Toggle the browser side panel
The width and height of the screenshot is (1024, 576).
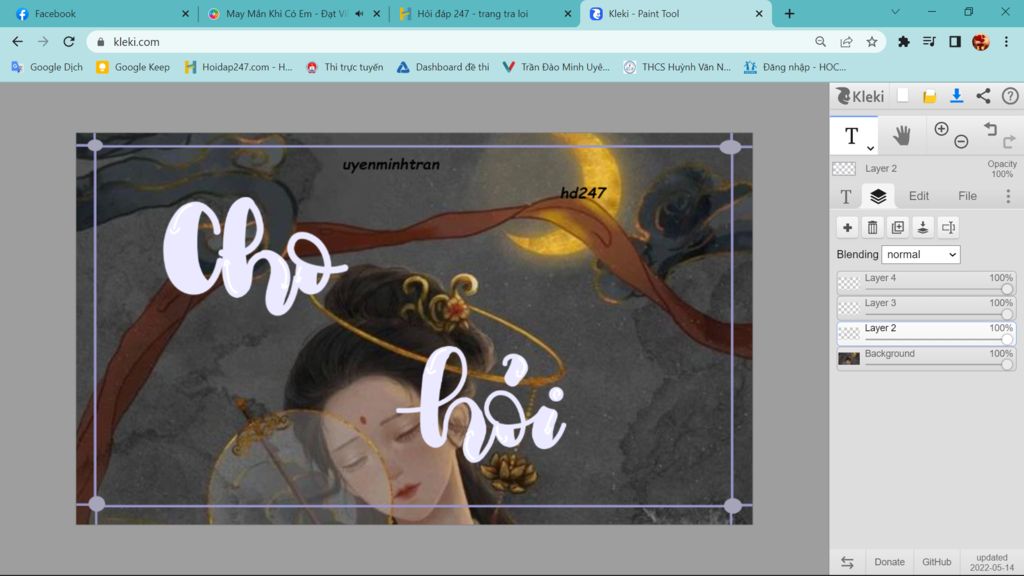click(x=955, y=42)
